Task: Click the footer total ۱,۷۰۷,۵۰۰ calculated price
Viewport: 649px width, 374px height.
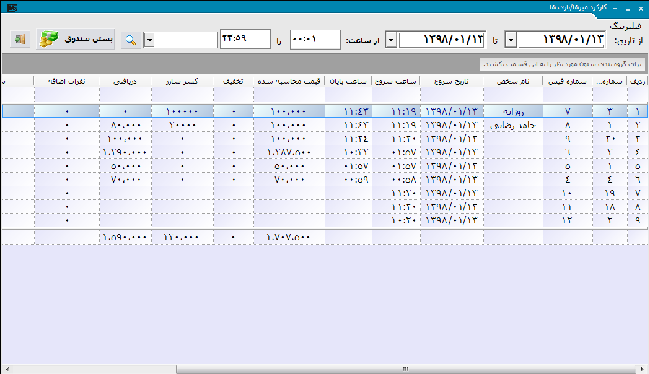Action: [x=289, y=237]
